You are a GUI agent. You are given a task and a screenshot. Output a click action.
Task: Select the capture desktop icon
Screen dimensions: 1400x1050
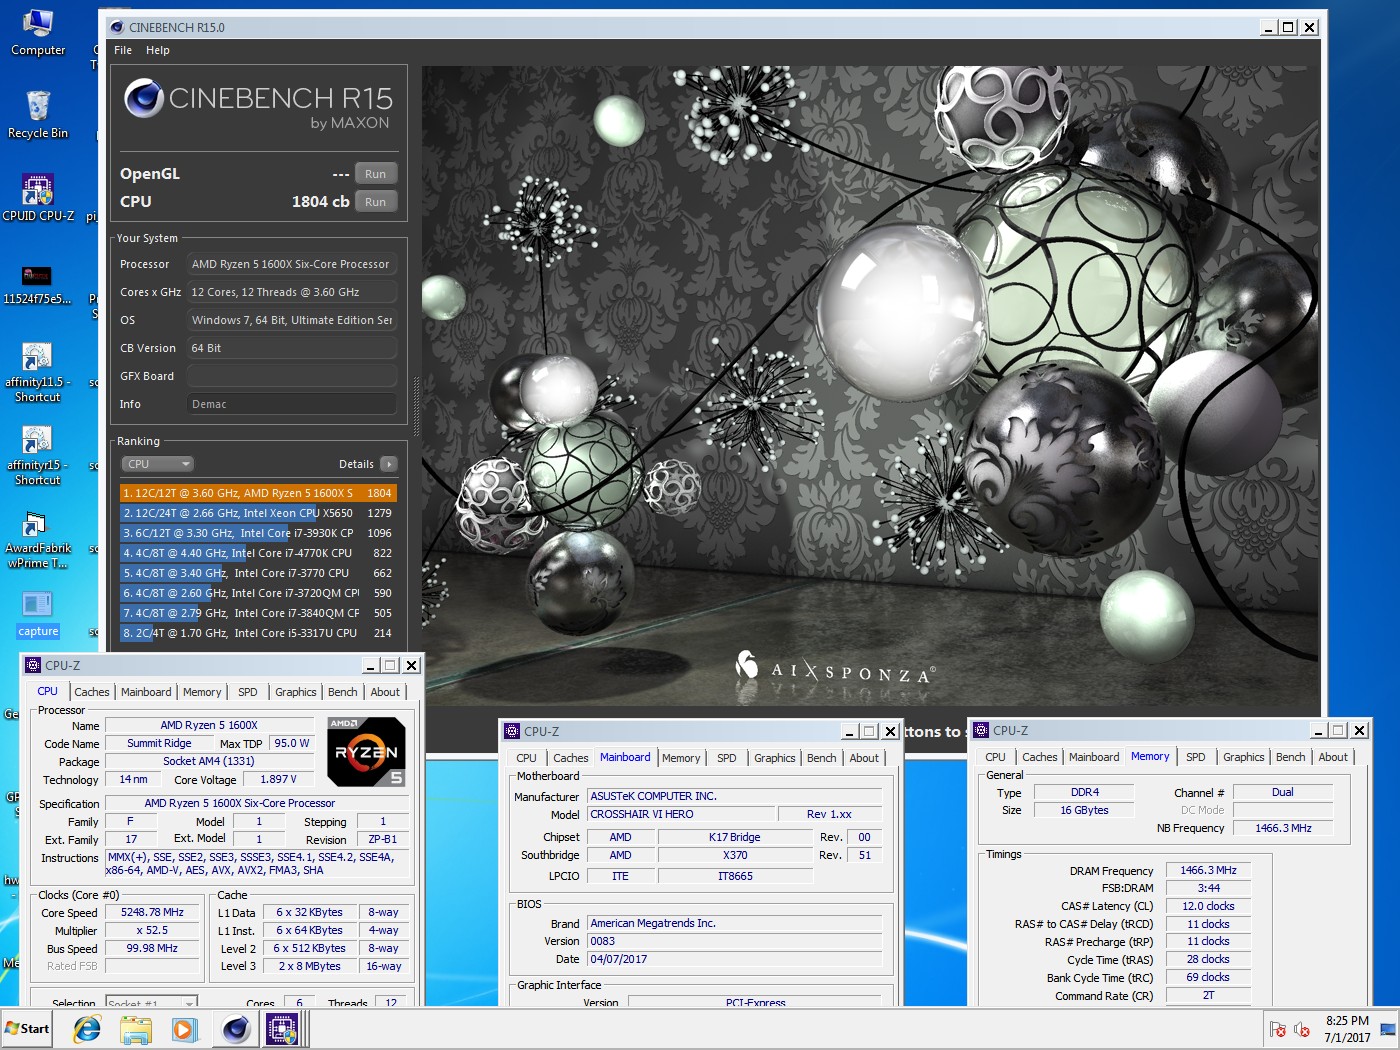click(x=38, y=614)
